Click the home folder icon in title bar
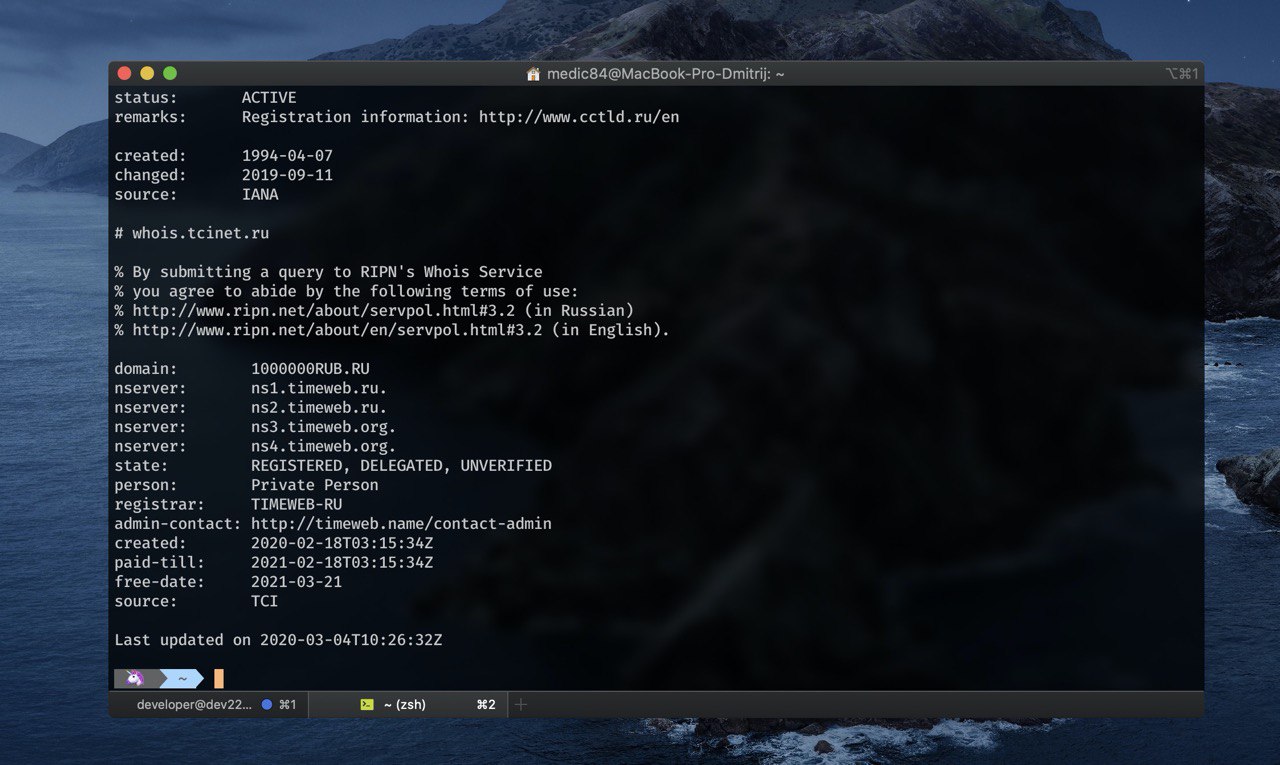The width and height of the screenshot is (1280, 765). [534, 74]
